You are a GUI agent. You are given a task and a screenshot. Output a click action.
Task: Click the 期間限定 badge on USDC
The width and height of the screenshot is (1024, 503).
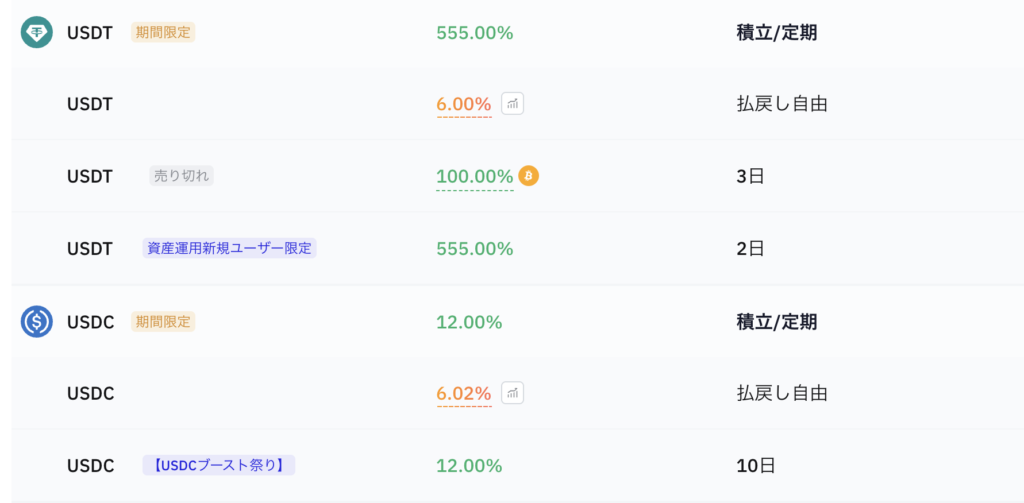pos(163,322)
